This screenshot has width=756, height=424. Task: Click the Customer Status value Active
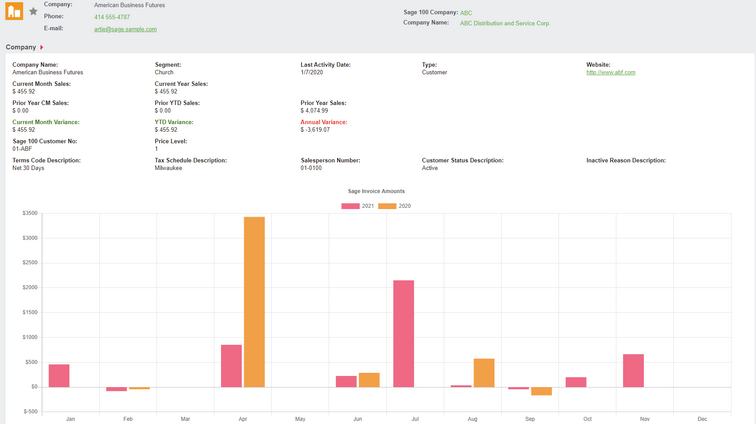point(430,168)
